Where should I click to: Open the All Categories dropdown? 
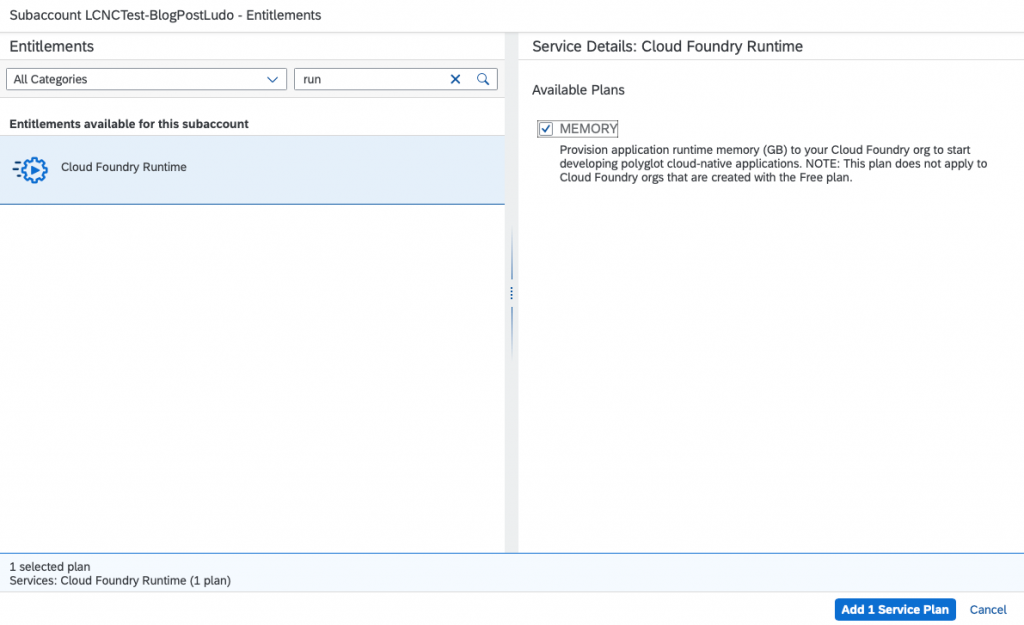[x=146, y=79]
